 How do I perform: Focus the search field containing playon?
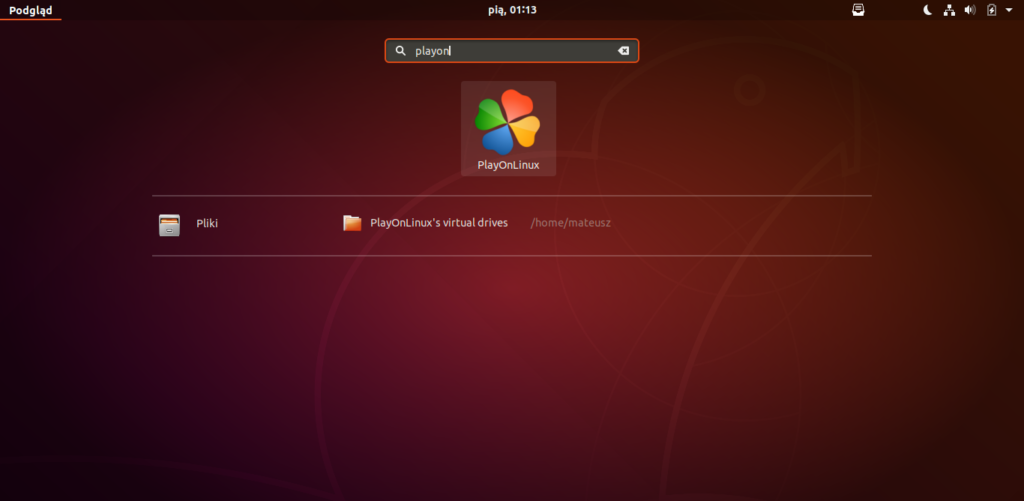(511, 50)
